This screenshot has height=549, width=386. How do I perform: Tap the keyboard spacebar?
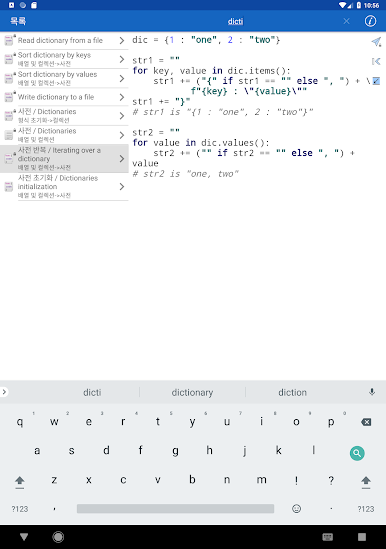coord(175,509)
